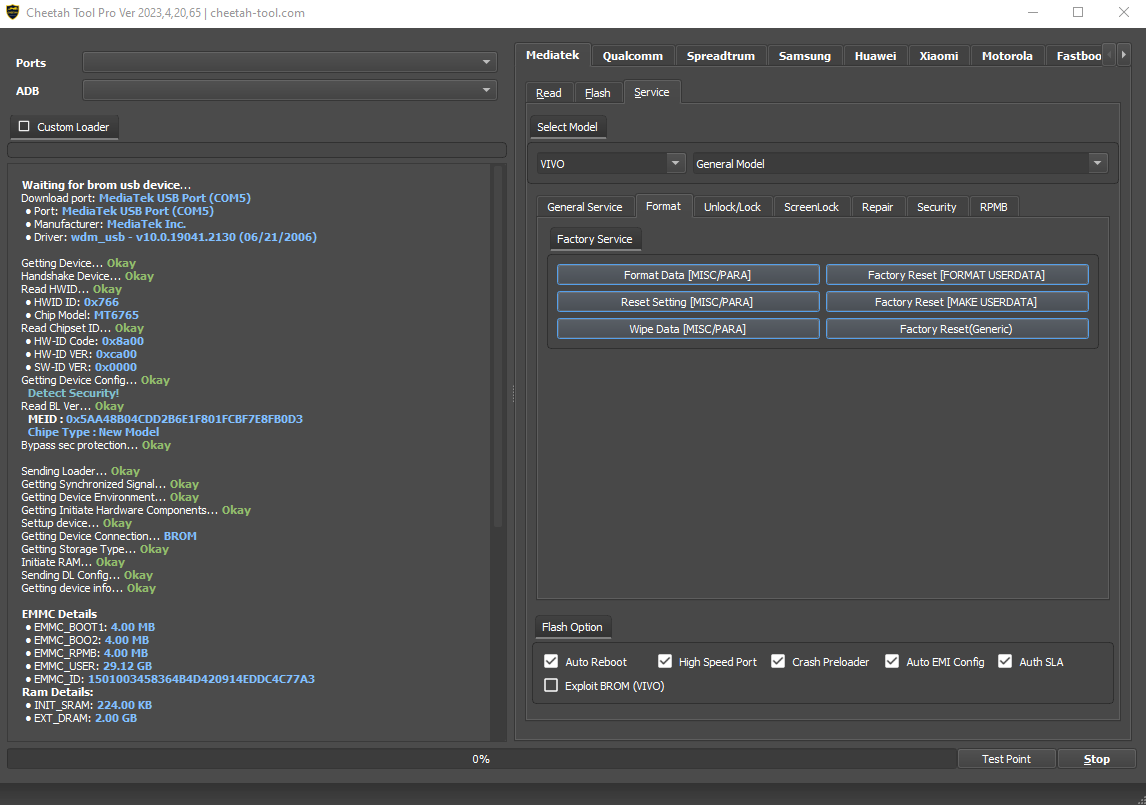Run Factory Reset [MAKE USERDATA]
This screenshot has width=1146, height=805.
tap(957, 301)
